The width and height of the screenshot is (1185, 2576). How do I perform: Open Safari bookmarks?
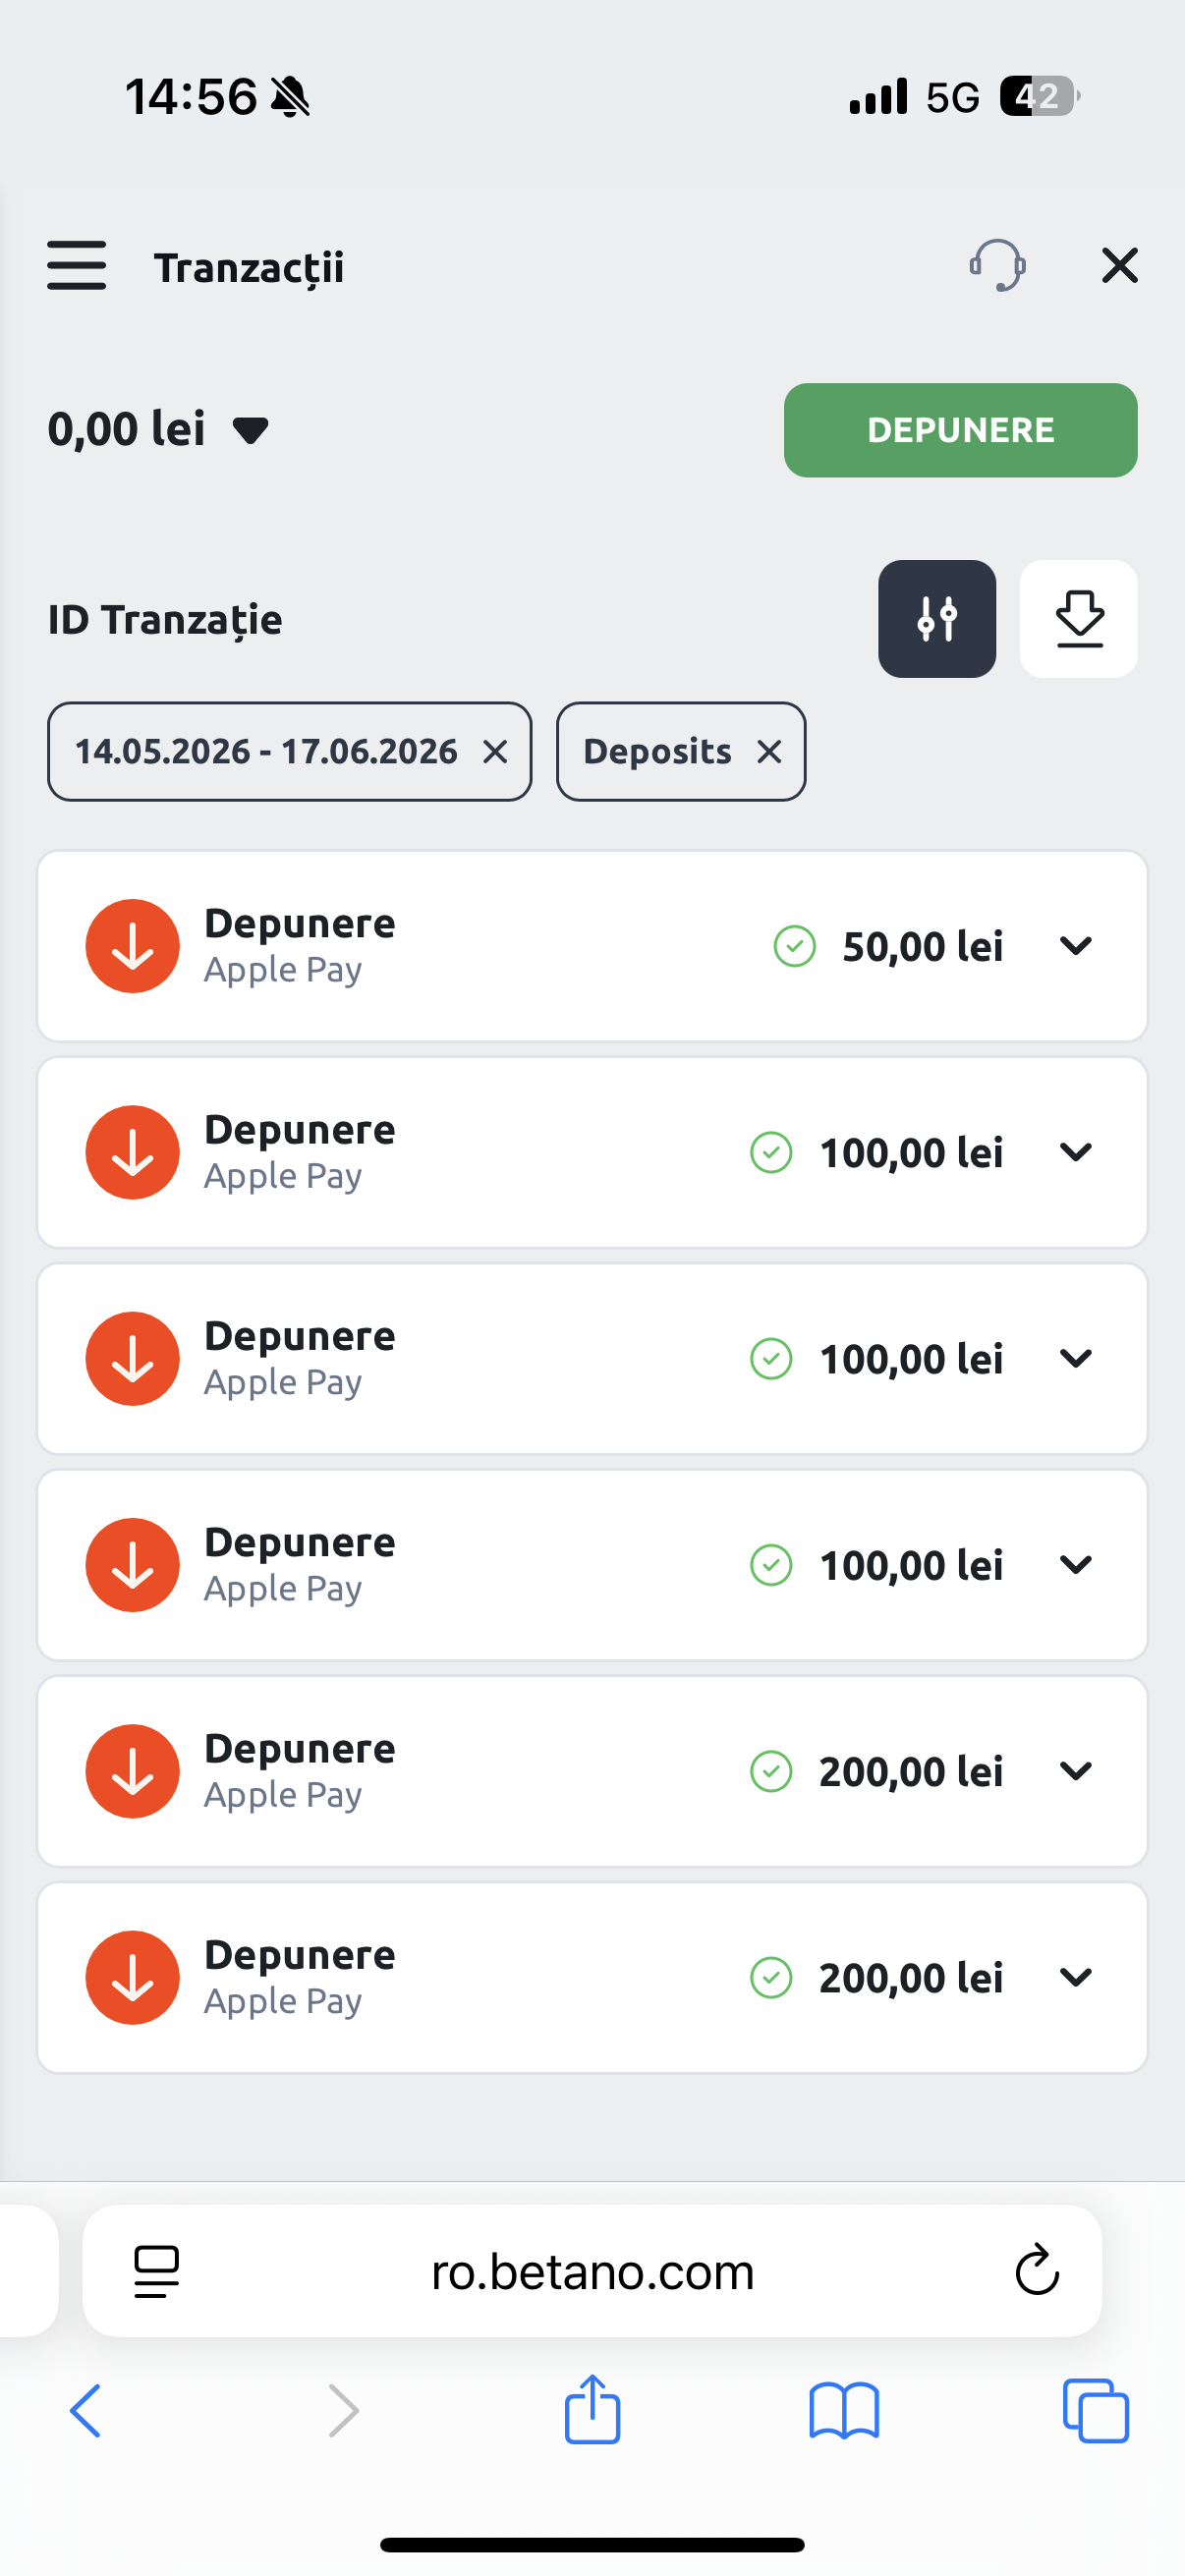click(x=844, y=2412)
